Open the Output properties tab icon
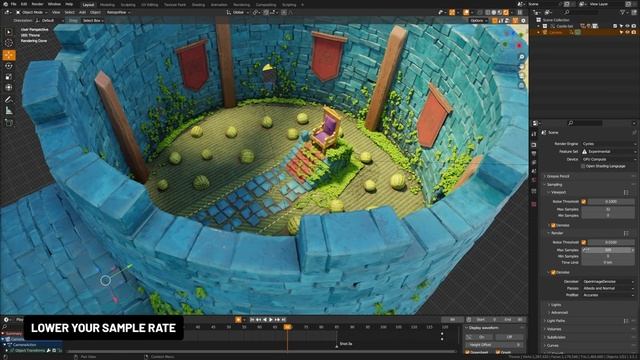 pyautogui.click(x=534, y=154)
